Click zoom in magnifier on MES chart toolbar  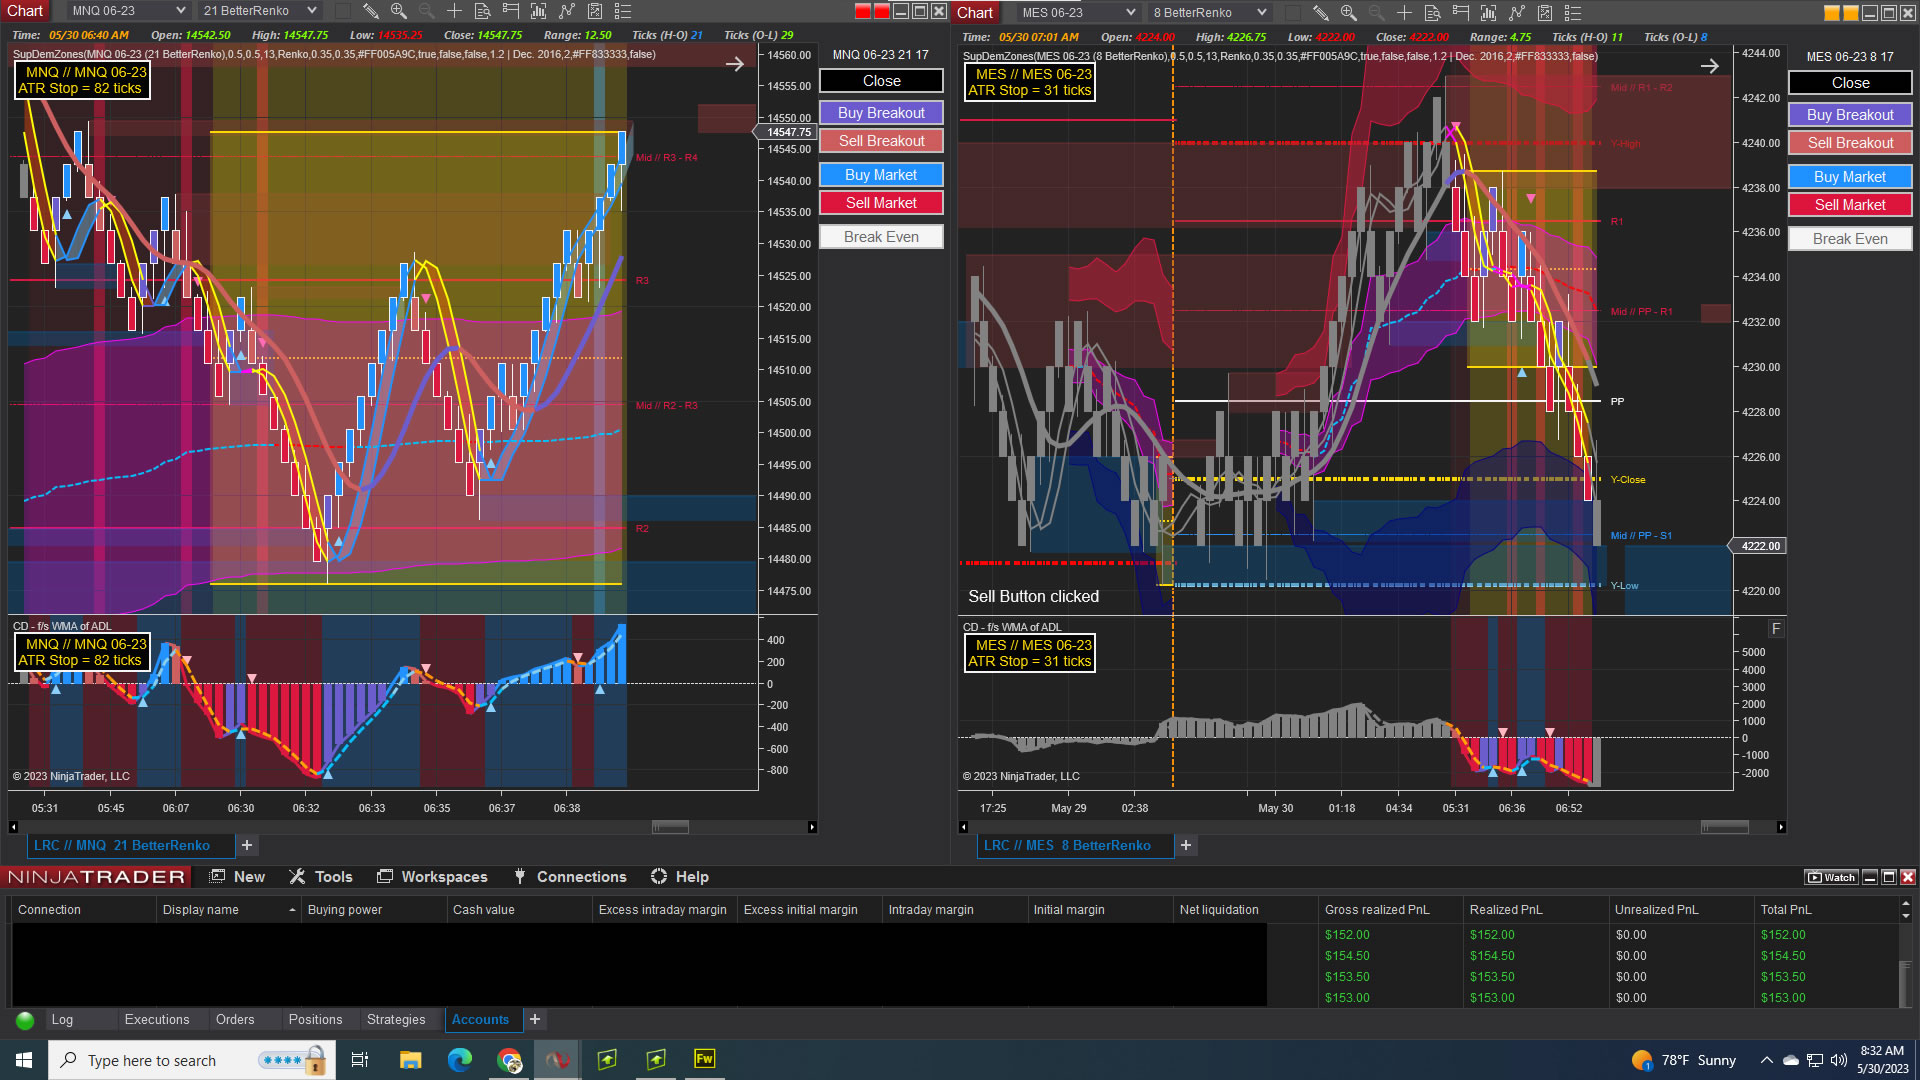1348,13
